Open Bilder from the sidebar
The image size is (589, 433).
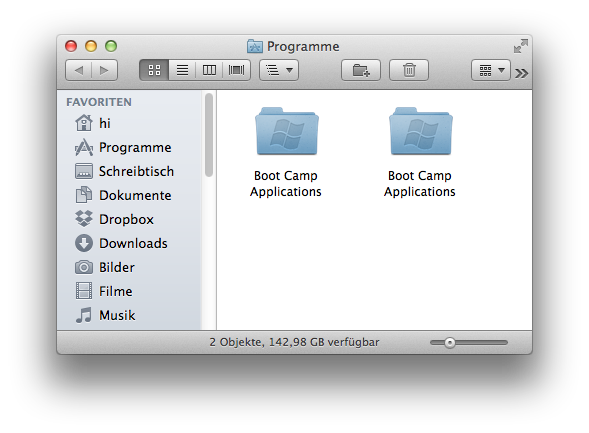pyautogui.click(x=129, y=267)
